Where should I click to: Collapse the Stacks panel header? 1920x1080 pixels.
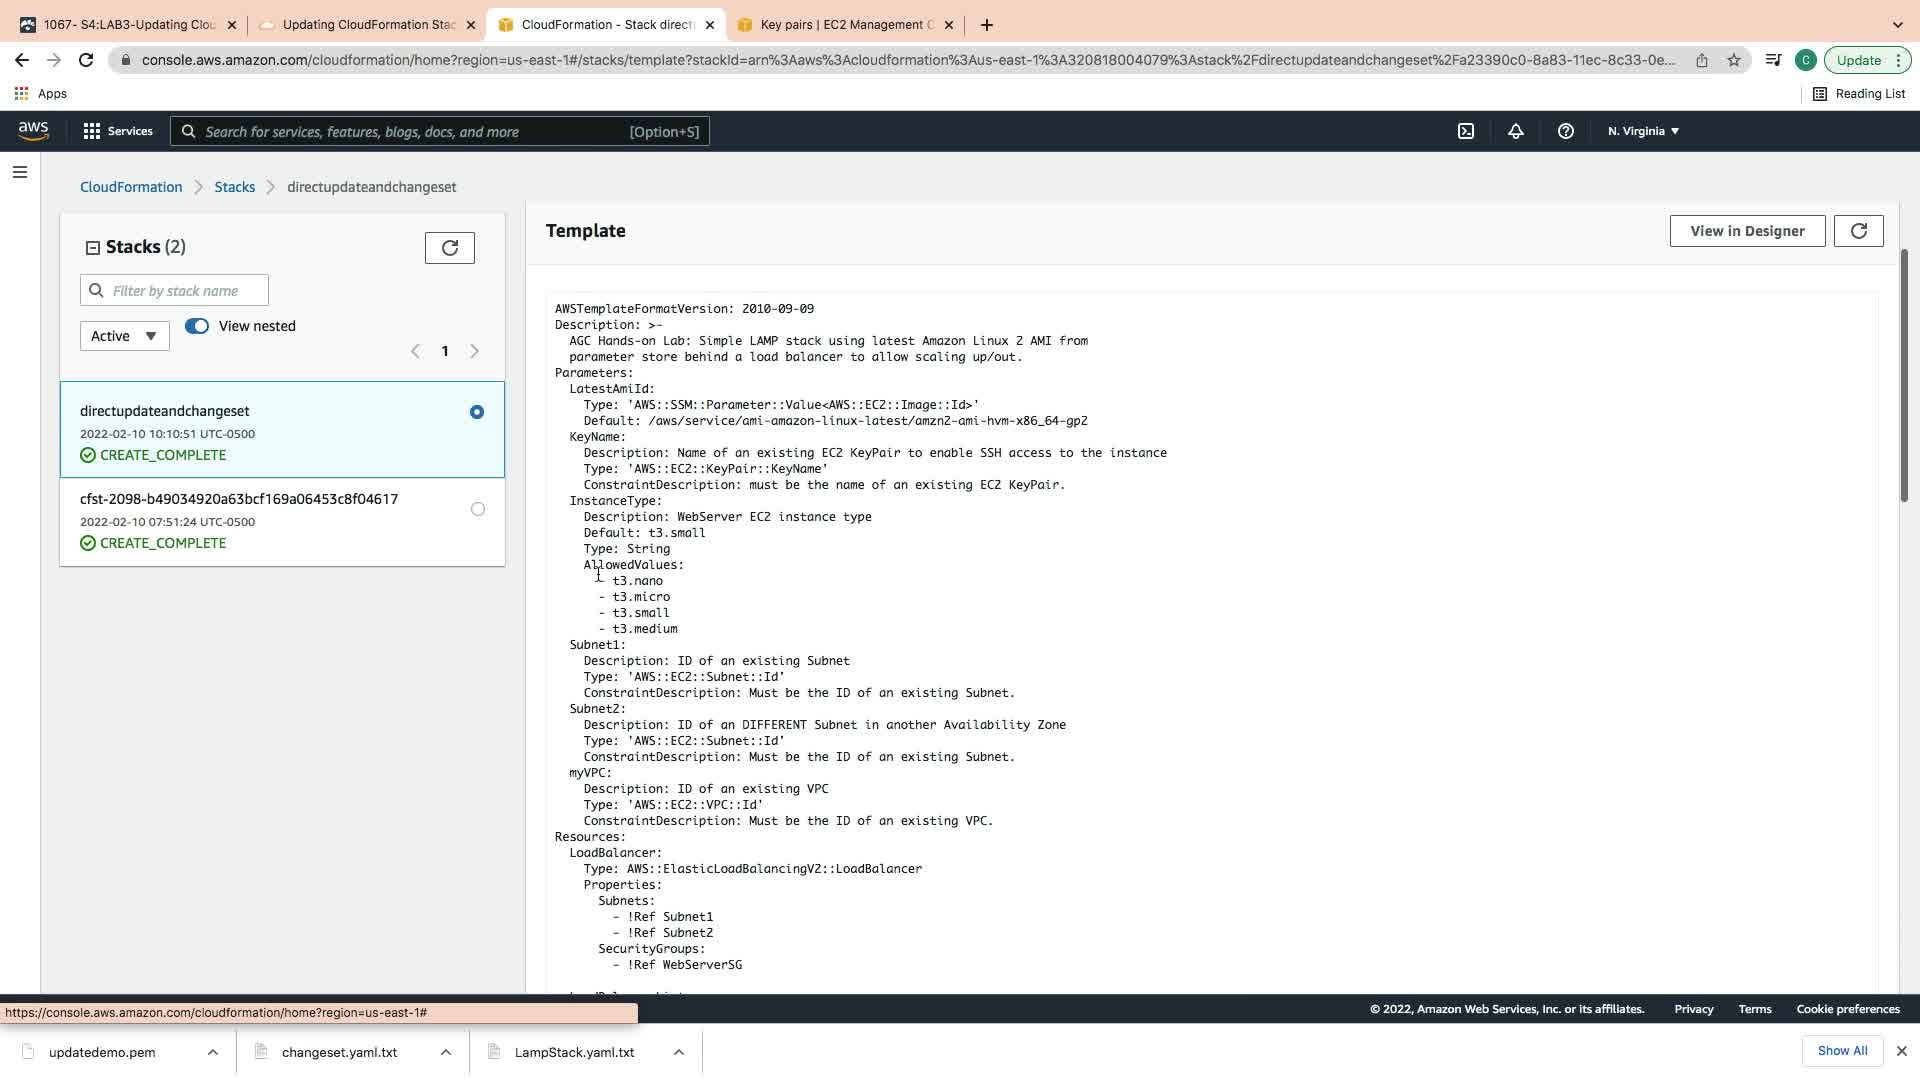[93, 248]
